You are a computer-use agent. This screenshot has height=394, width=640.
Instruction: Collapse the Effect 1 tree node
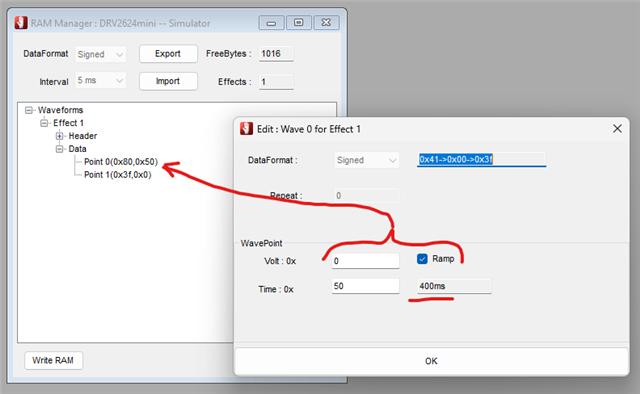(x=44, y=123)
